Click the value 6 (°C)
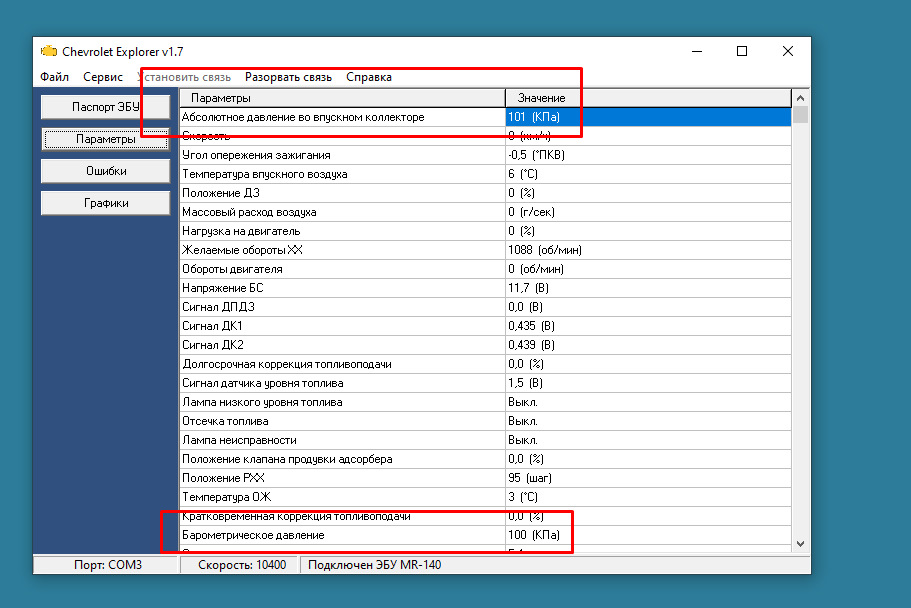The width and height of the screenshot is (911, 608). coord(522,174)
